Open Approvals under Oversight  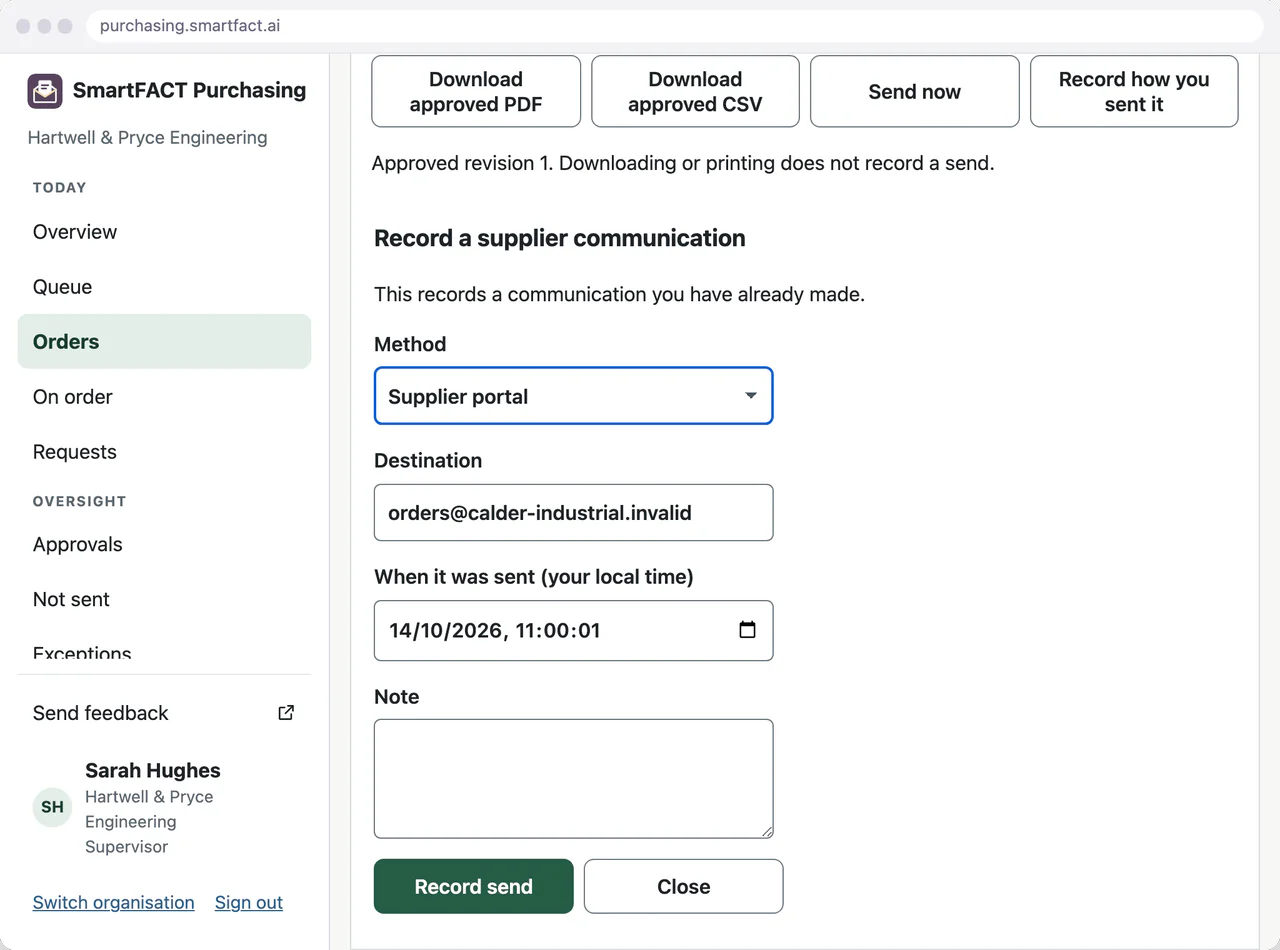(x=164, y=545)
